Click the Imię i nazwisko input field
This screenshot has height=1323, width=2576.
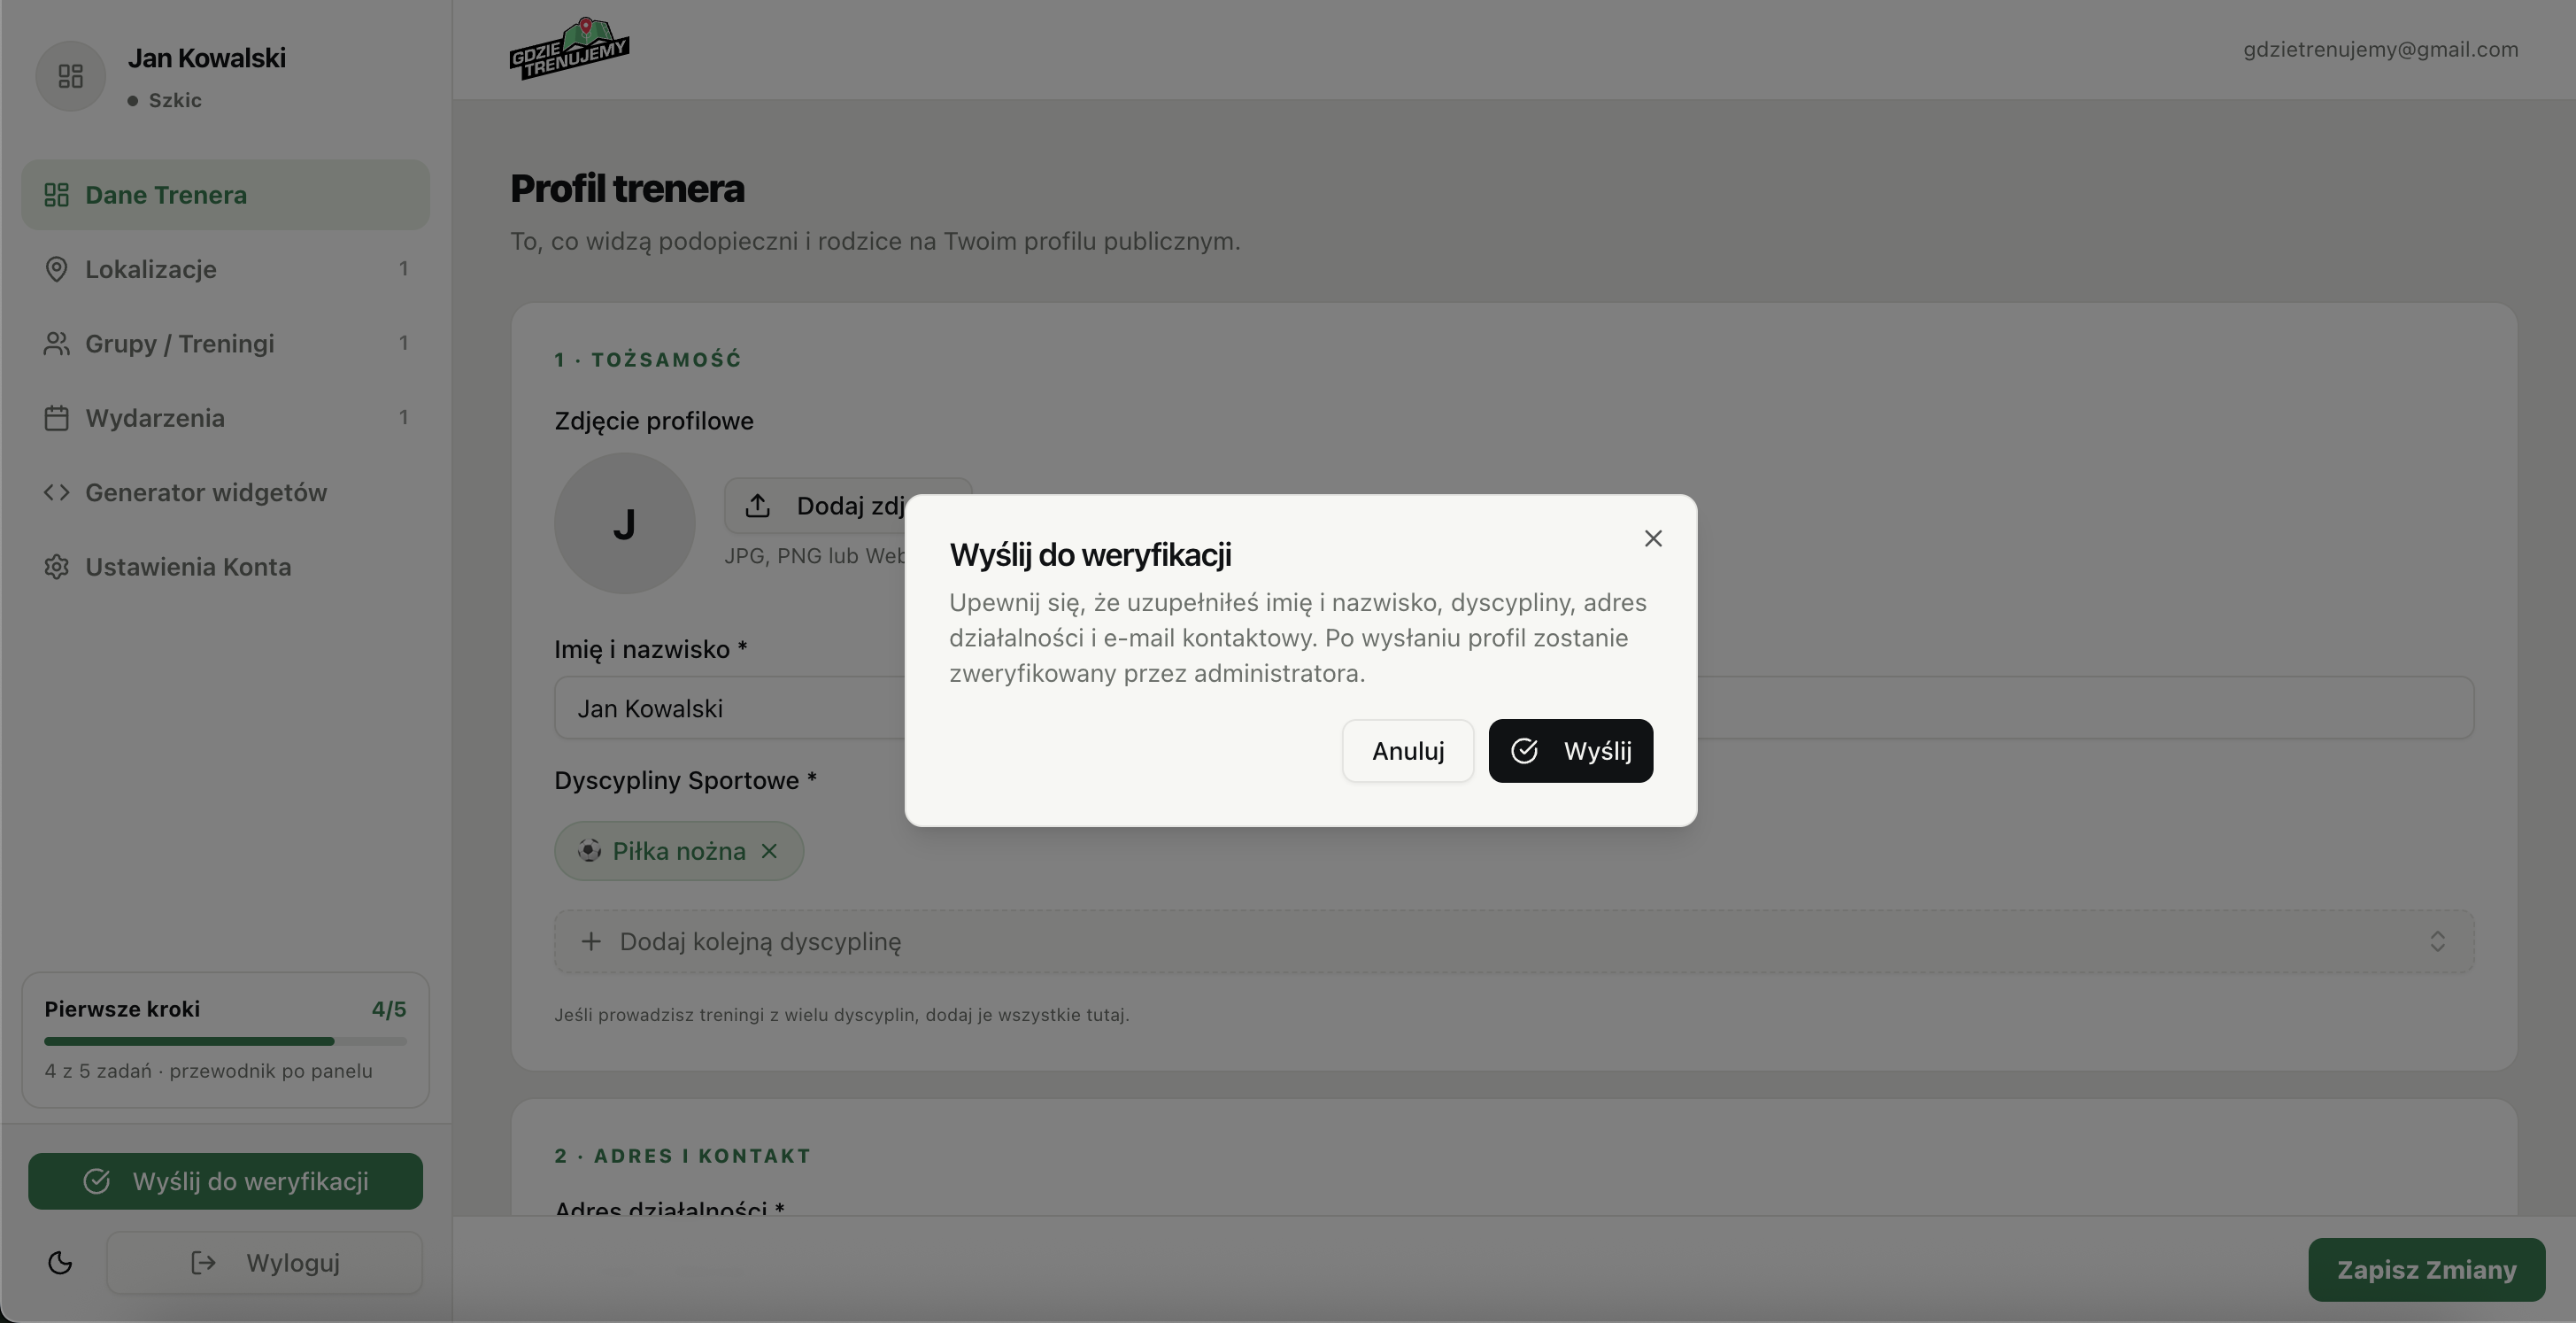[1514, 708]
